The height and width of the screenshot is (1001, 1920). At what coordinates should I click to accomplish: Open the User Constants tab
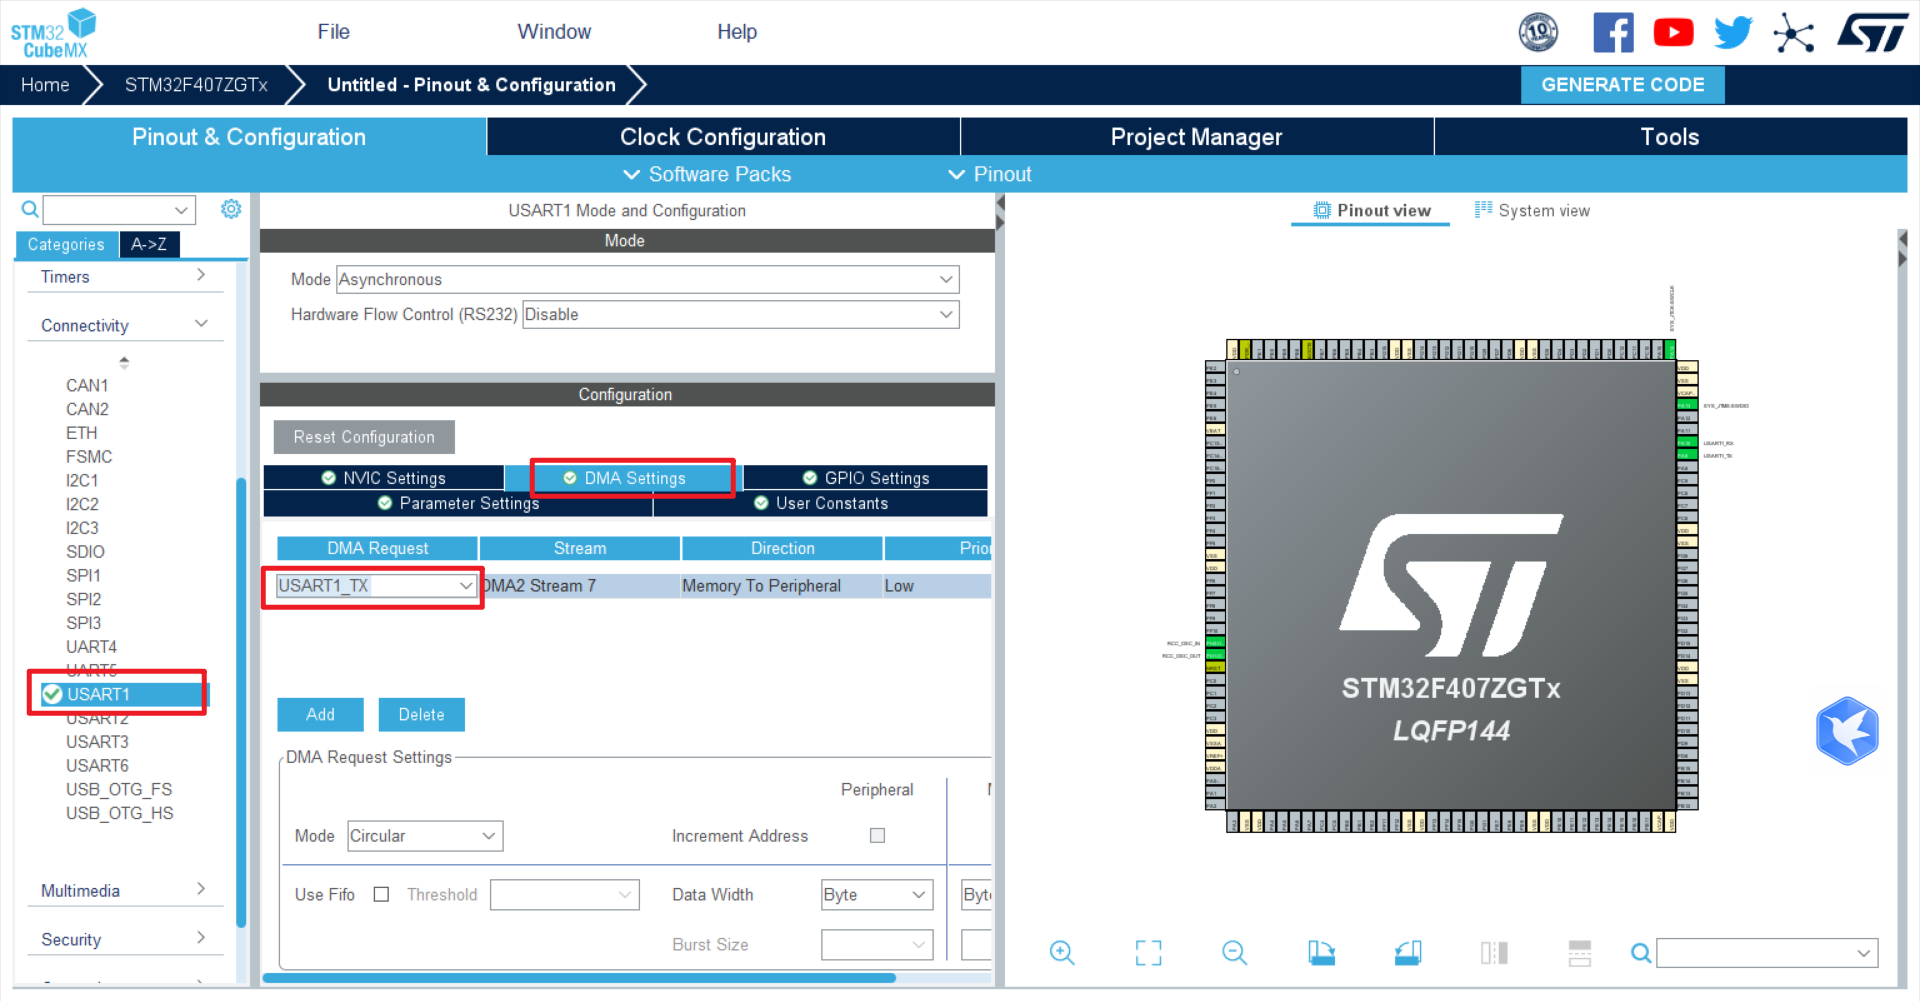click(x=821, y=503)
